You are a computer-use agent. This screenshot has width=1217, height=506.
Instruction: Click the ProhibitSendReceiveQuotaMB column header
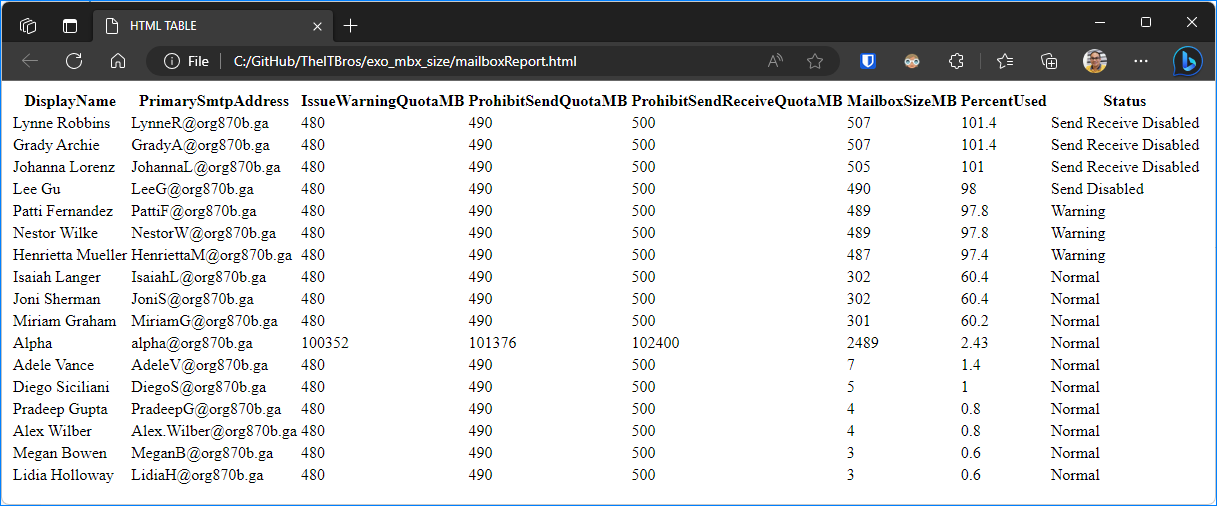pos(737,101)
